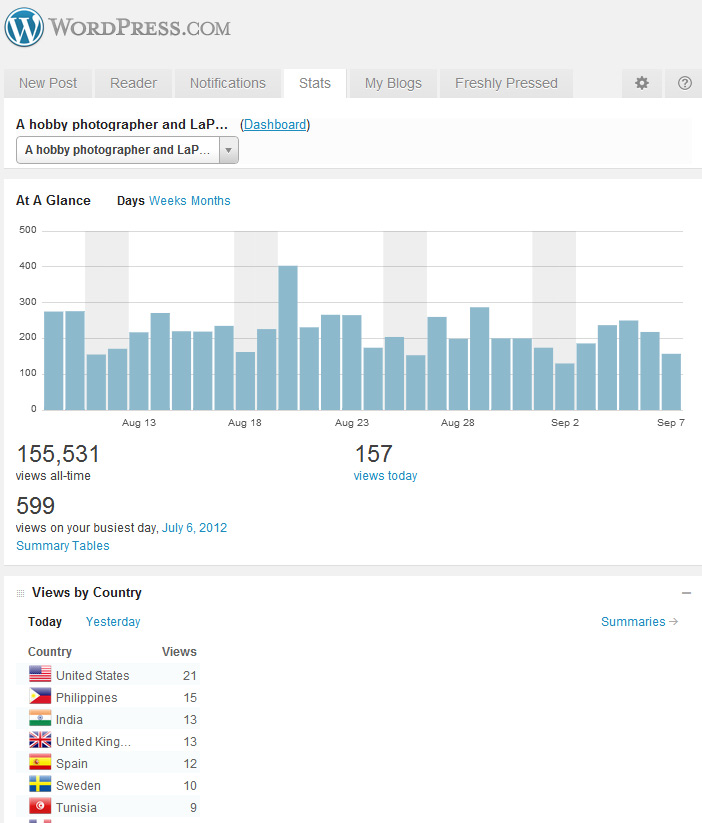Screen dimensions: 702x823
Task: Click the WordPress.com logo
Action: point(118,27)
